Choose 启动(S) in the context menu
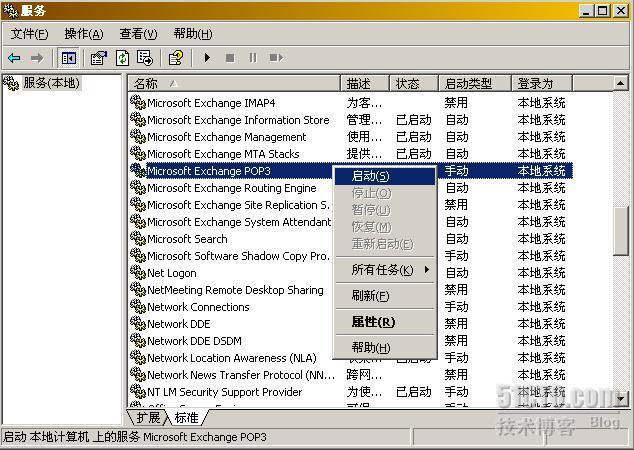Image resolution: width=634 pixels, height=450 pixels. pos(385,176)
